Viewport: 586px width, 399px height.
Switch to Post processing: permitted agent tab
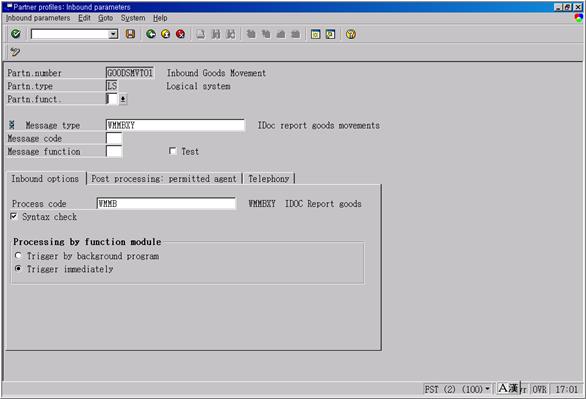tap(164, 179)
